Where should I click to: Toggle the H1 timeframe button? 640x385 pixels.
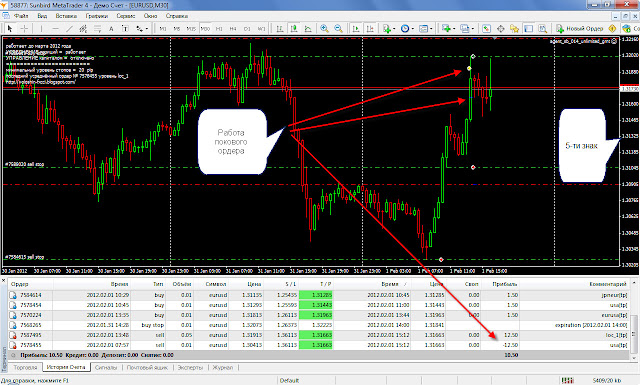pyautogui.click(x=219, y=29)
